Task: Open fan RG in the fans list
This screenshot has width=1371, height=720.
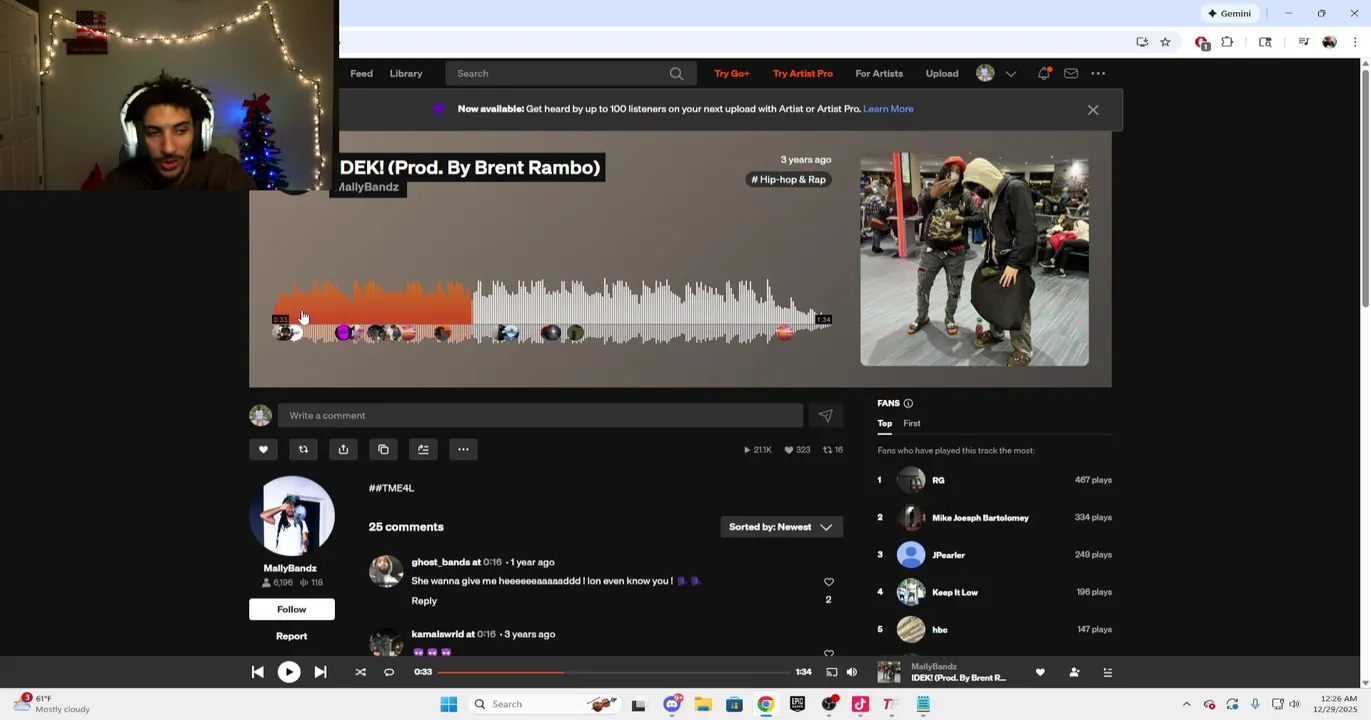Action: pos(938,481)
